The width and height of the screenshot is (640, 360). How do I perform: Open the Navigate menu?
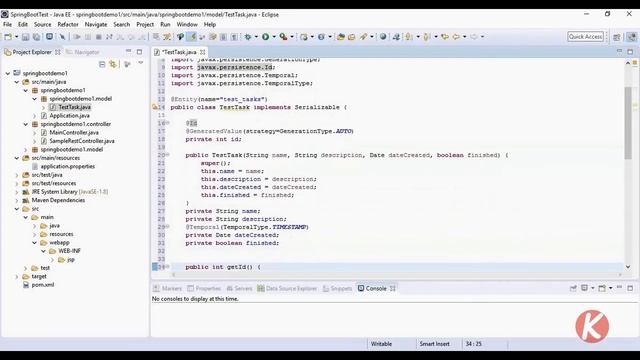96,24
